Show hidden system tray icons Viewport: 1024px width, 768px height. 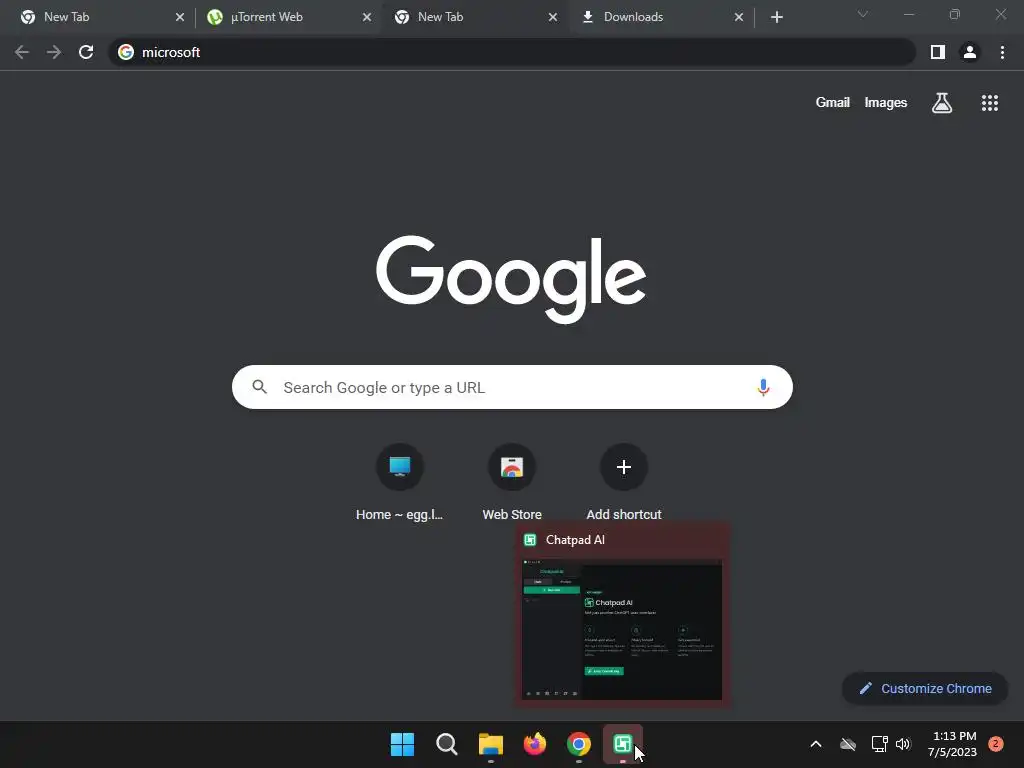click(816, 744)
